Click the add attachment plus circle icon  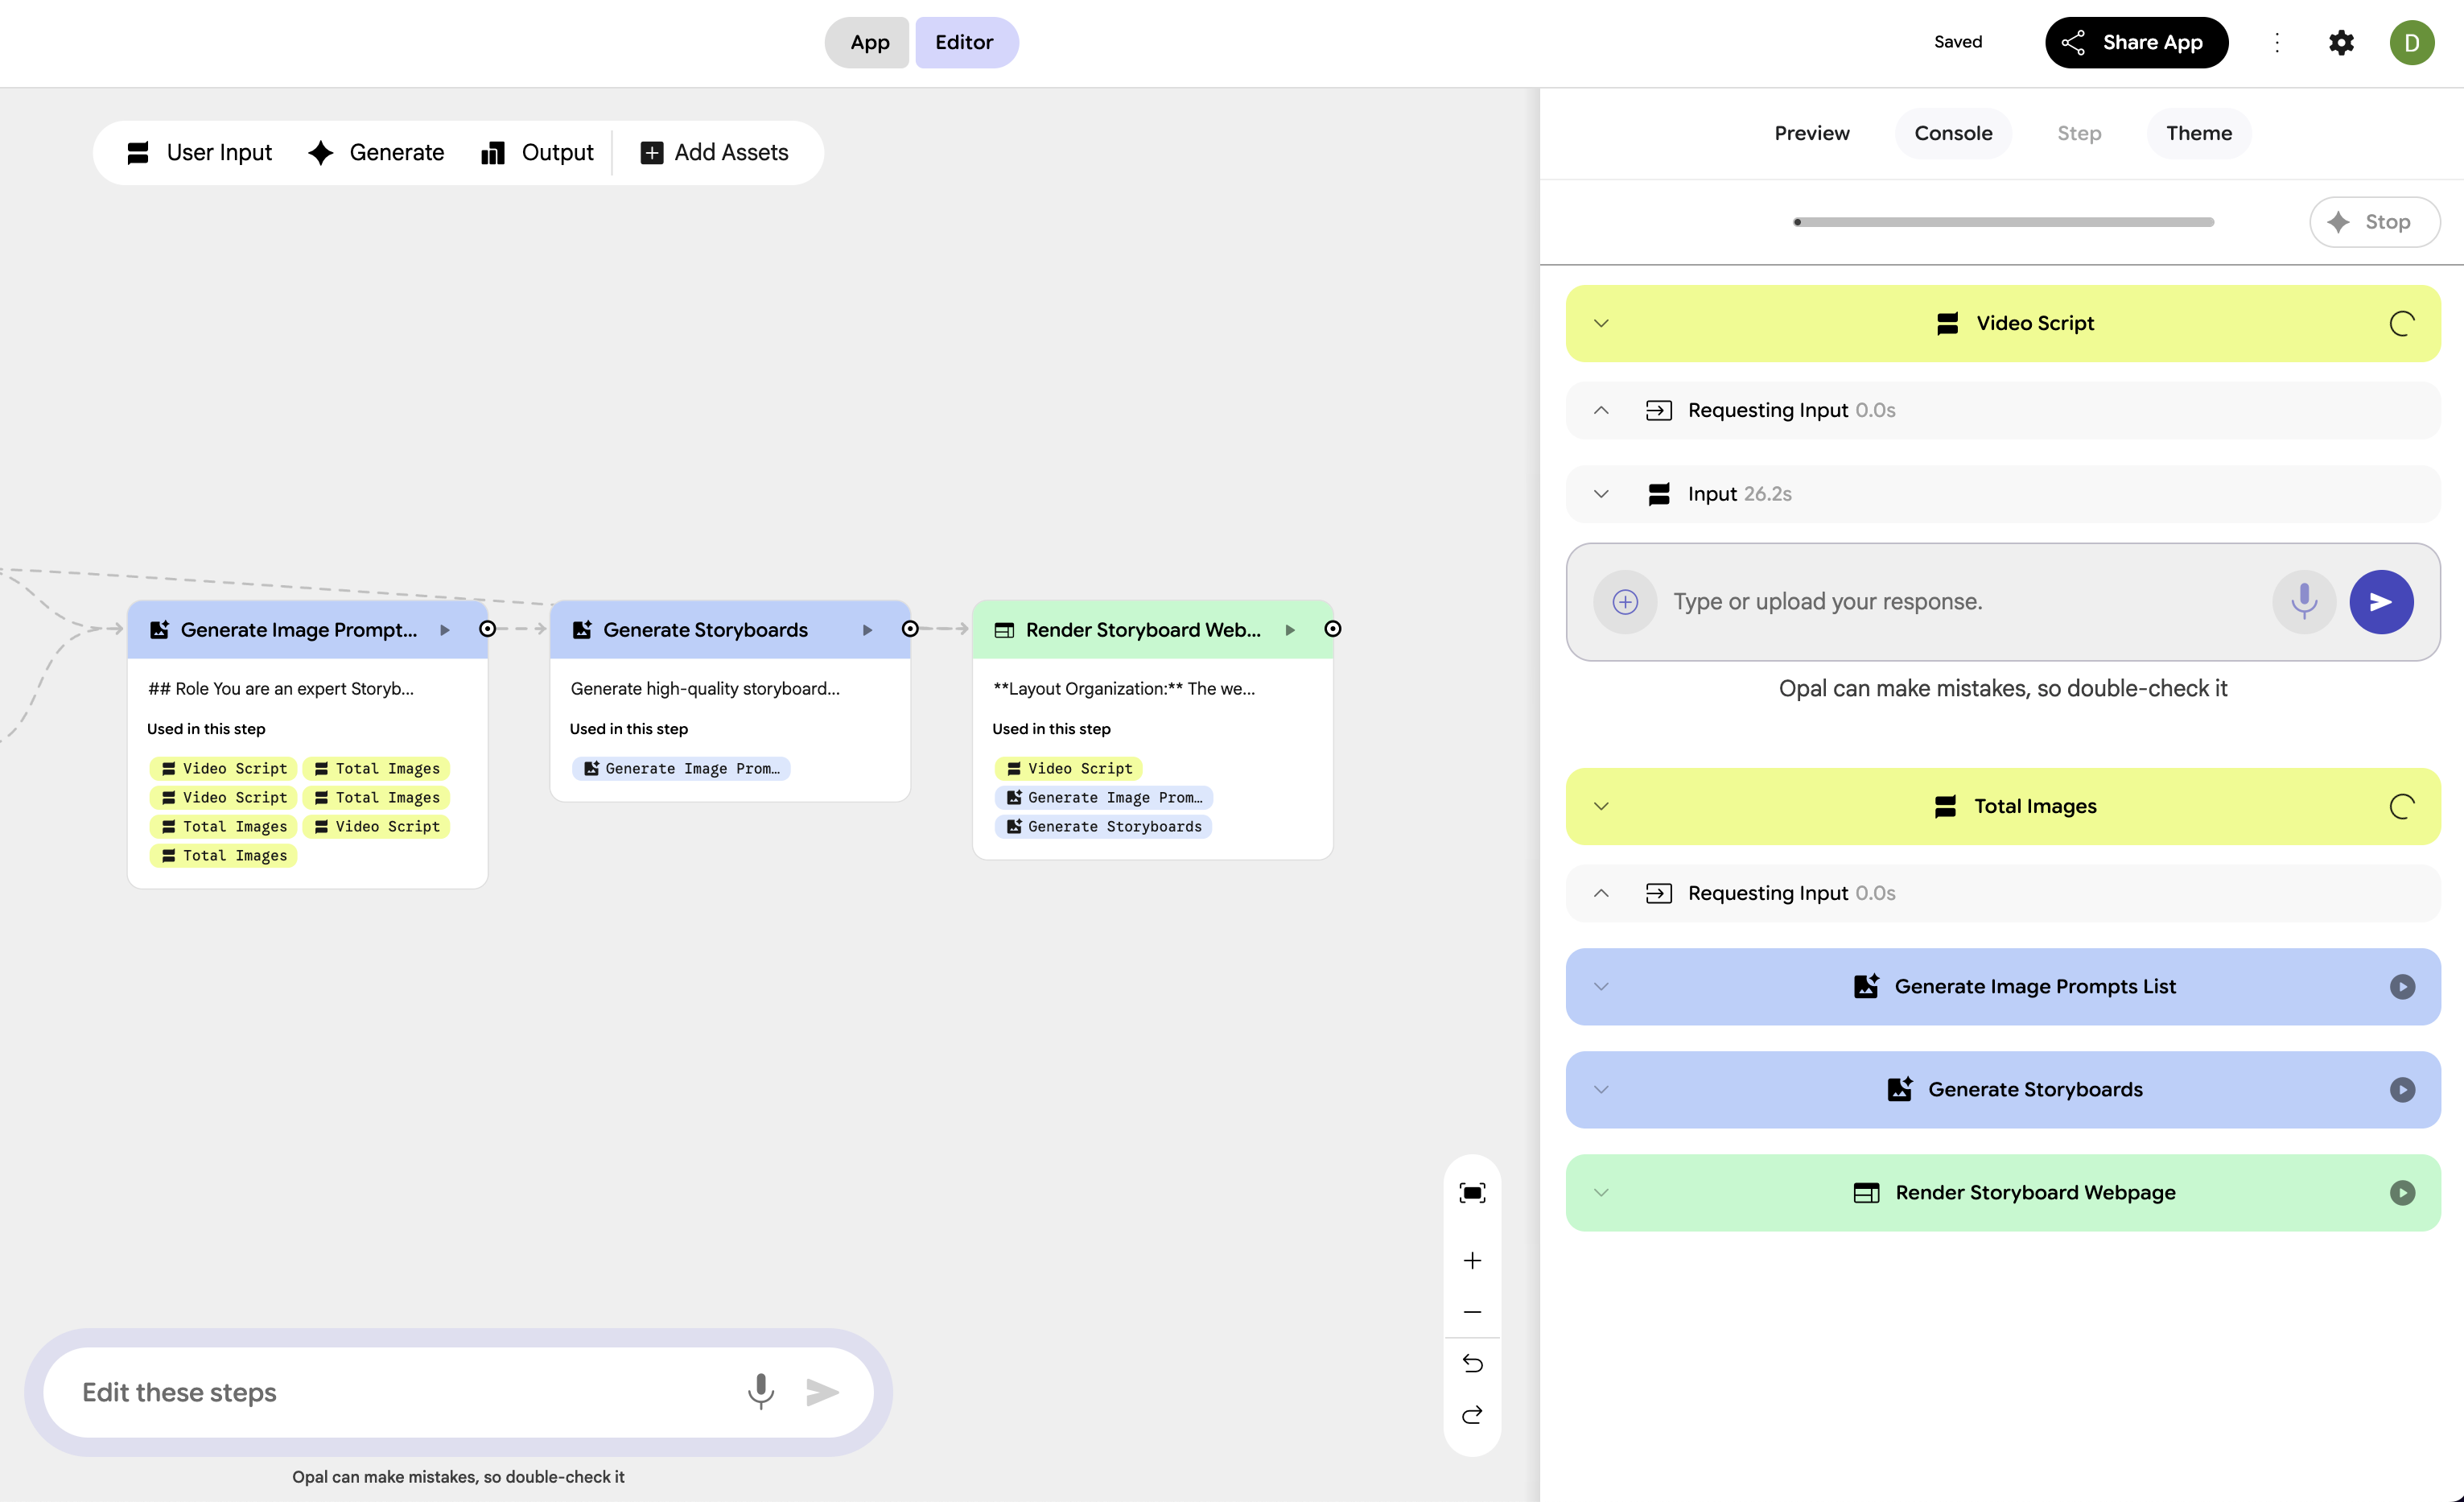point(1625,601)
